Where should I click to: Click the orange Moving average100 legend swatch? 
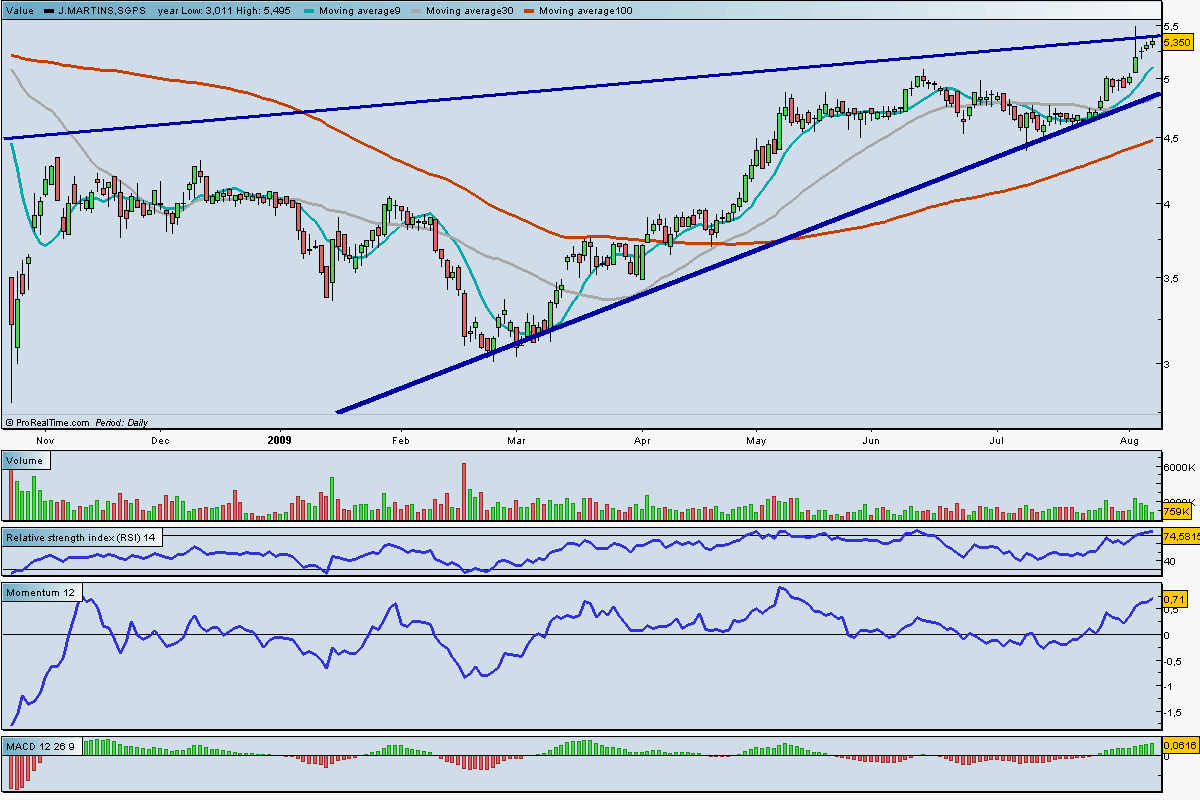pos(528,10)
